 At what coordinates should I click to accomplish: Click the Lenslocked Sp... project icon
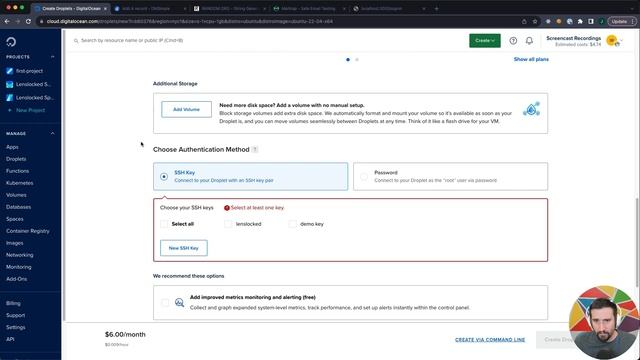pyautogui.click(x=9, y=98)
